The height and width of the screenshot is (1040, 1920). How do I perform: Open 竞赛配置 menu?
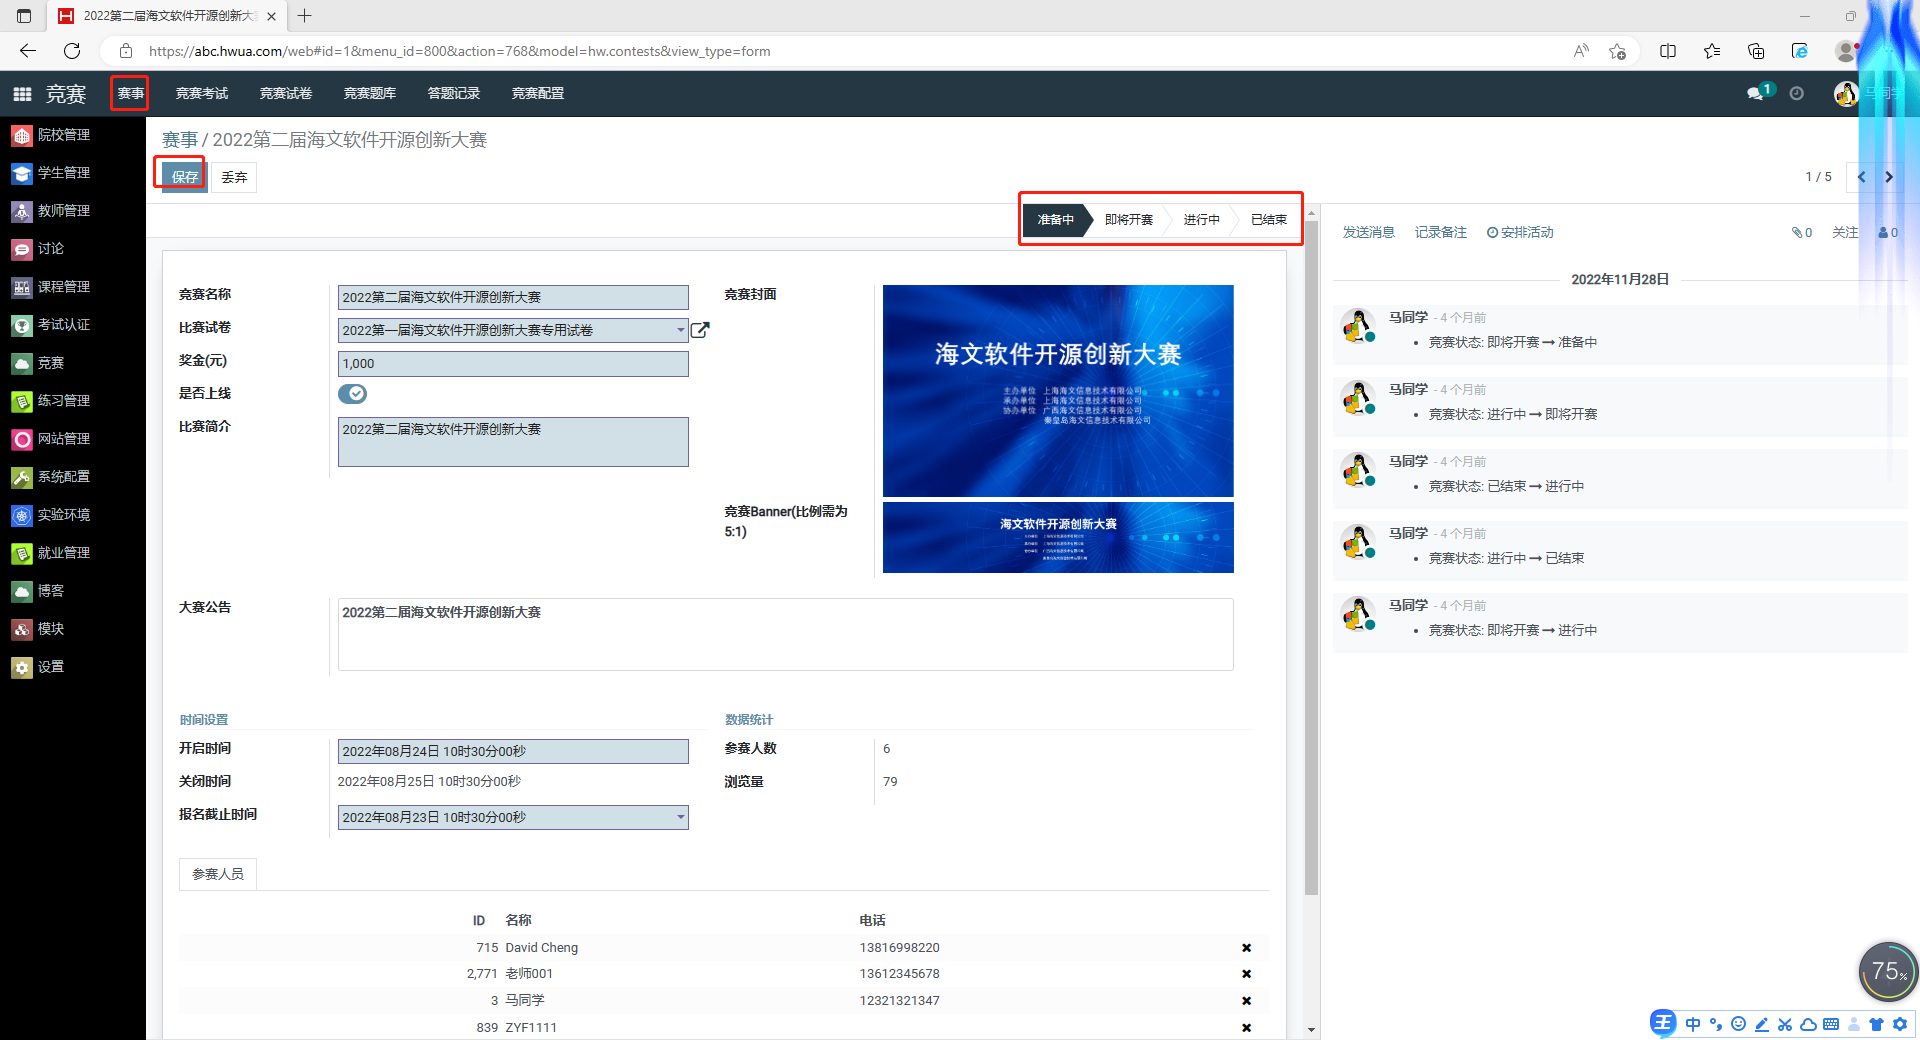click(538, 93)
